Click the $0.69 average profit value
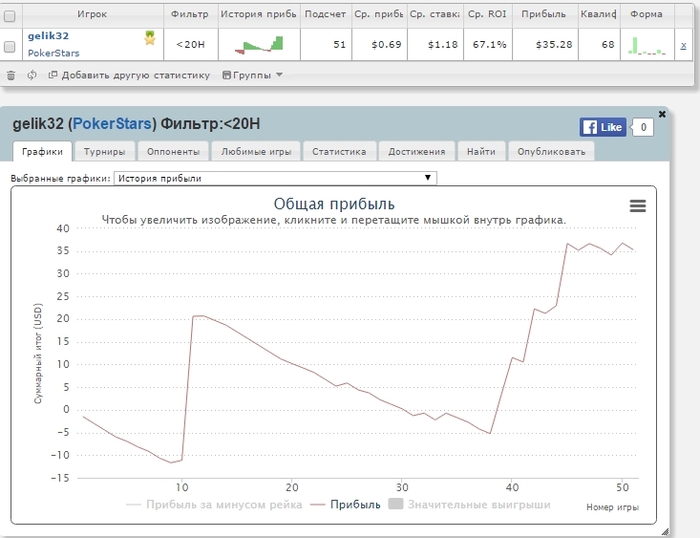The height and width of the screenshot is (538, 700). [387, 45]
